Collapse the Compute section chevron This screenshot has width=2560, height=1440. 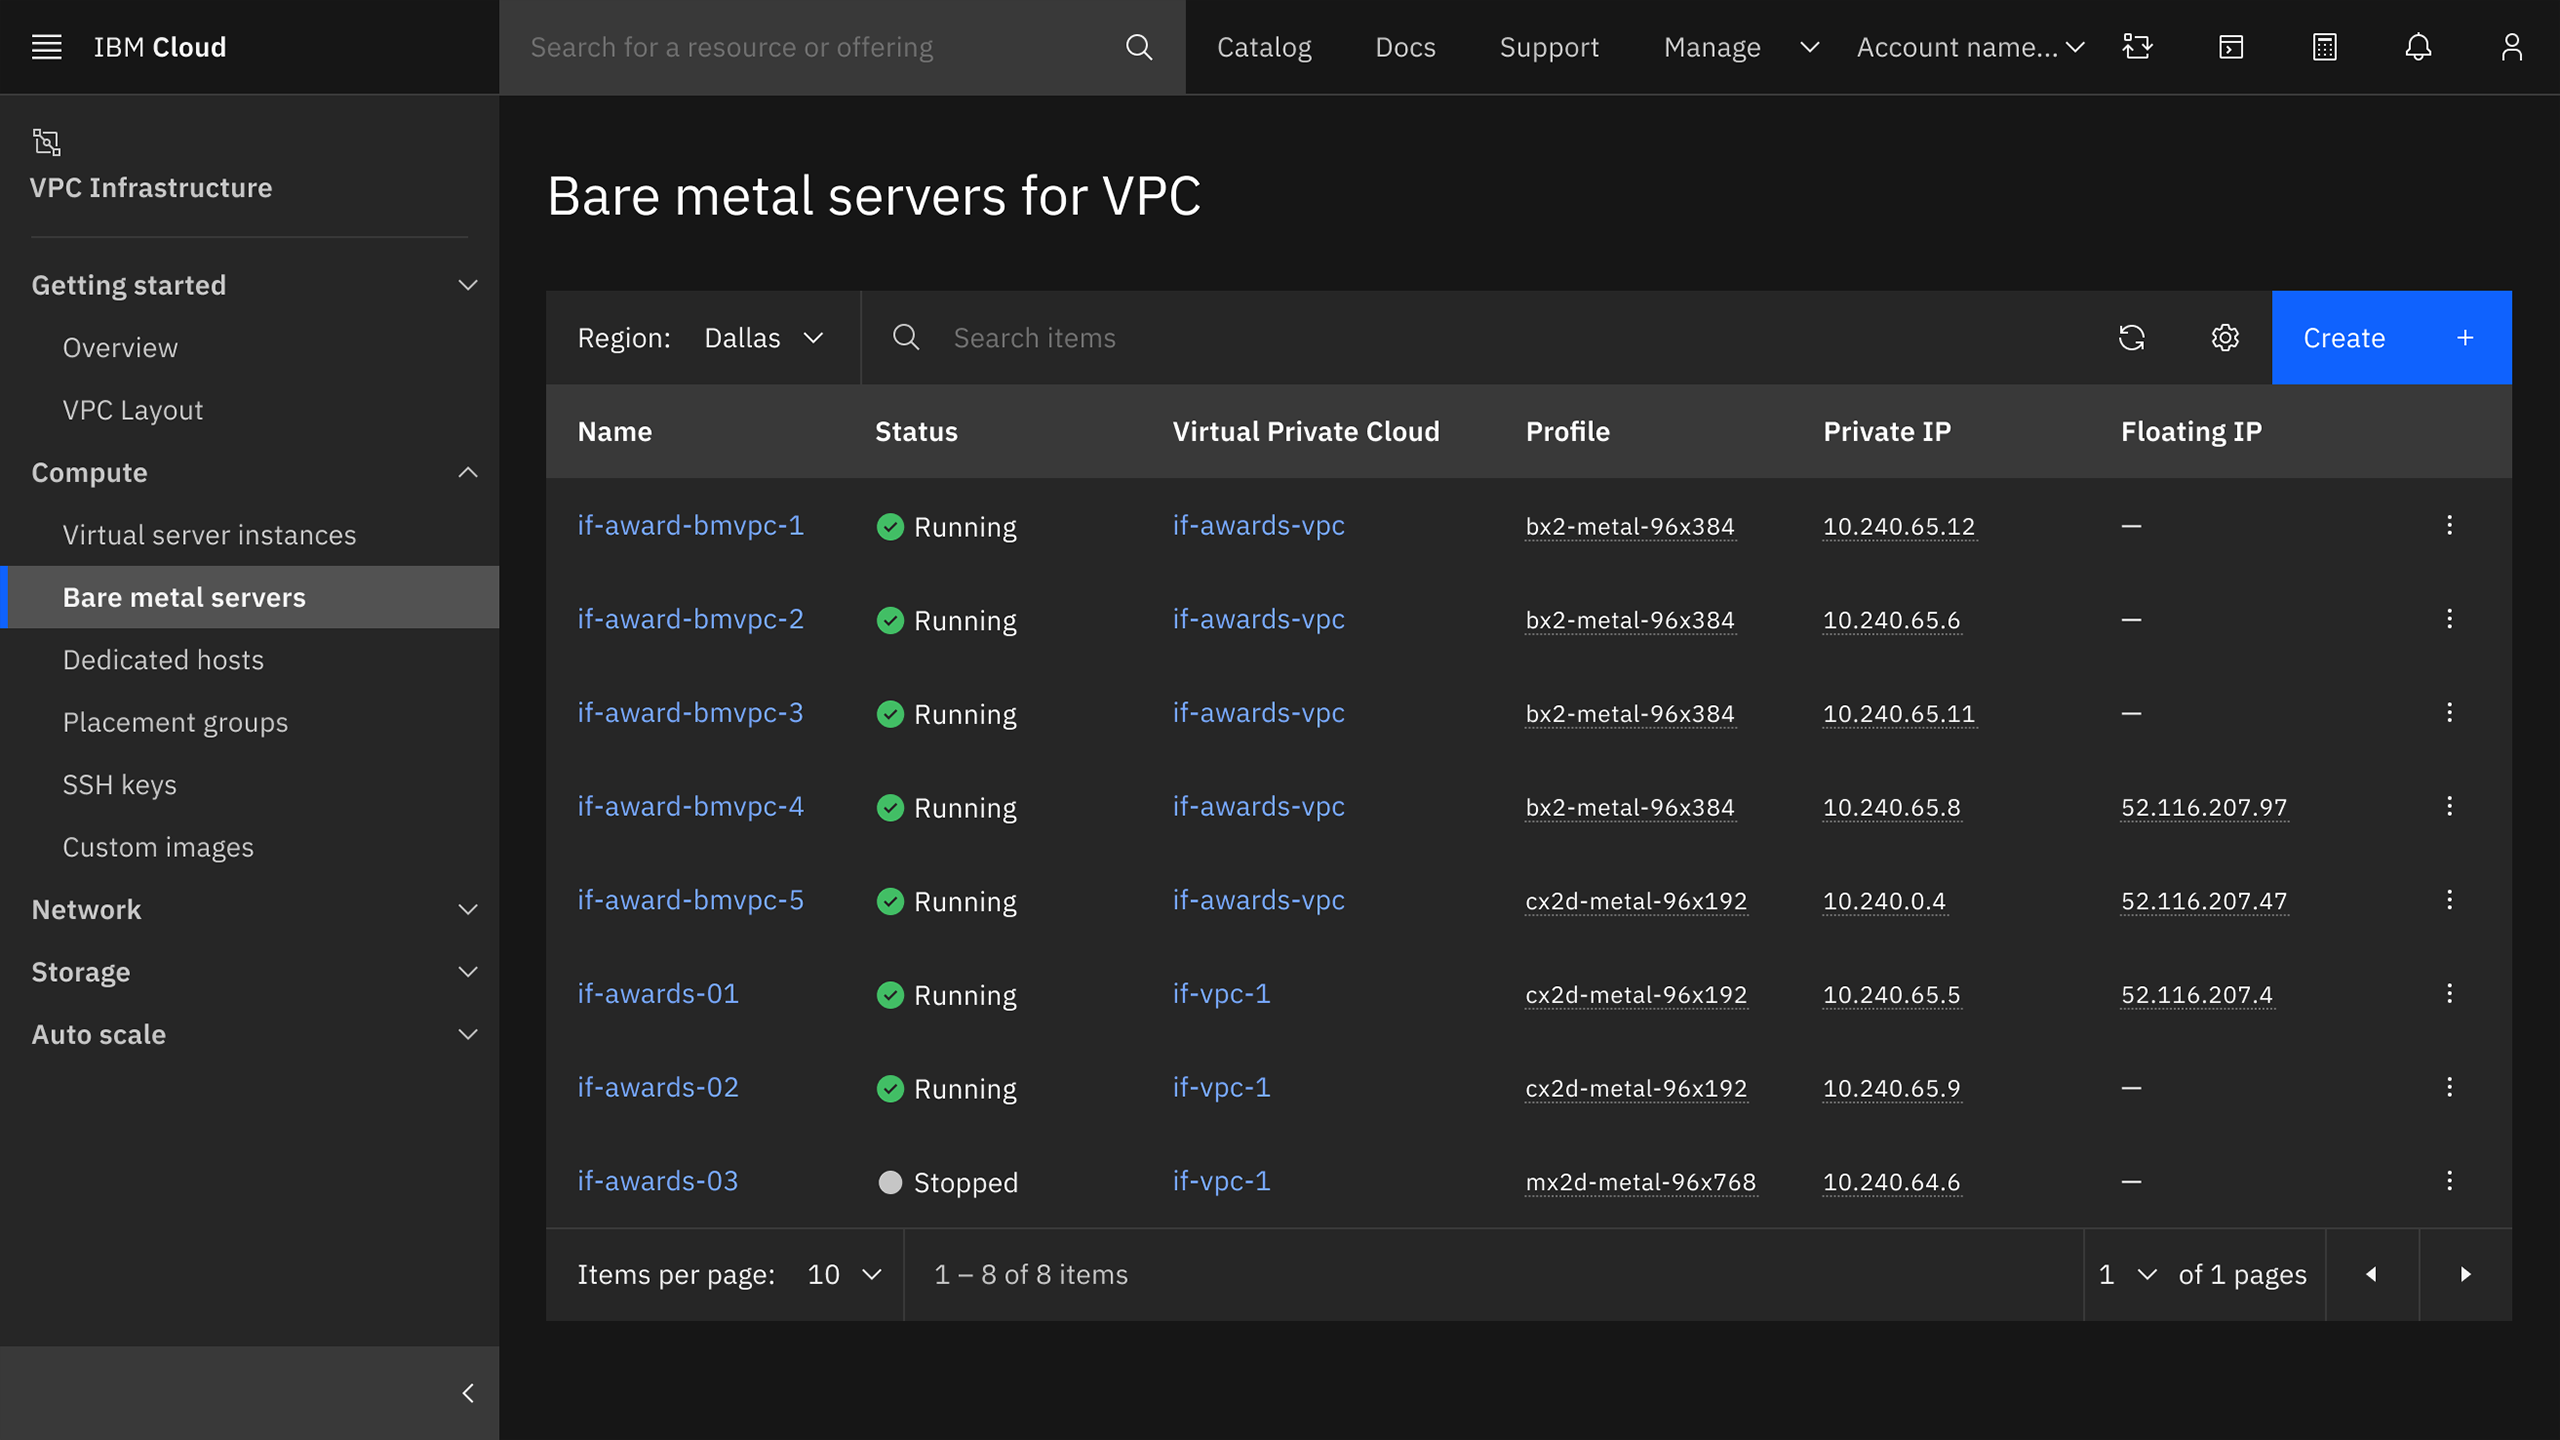tap(468, 472)
